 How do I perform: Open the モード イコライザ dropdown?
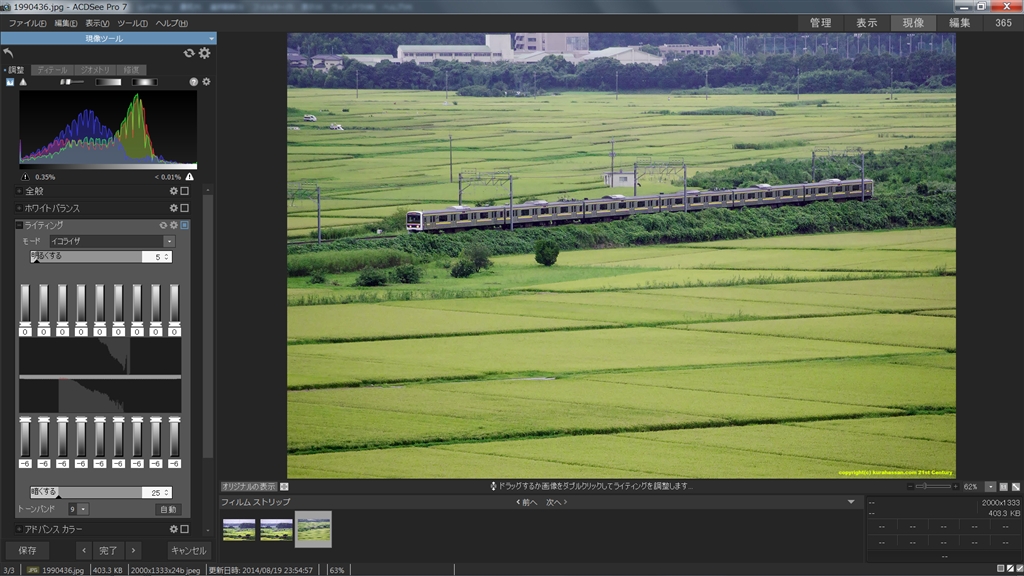point(112,241)
